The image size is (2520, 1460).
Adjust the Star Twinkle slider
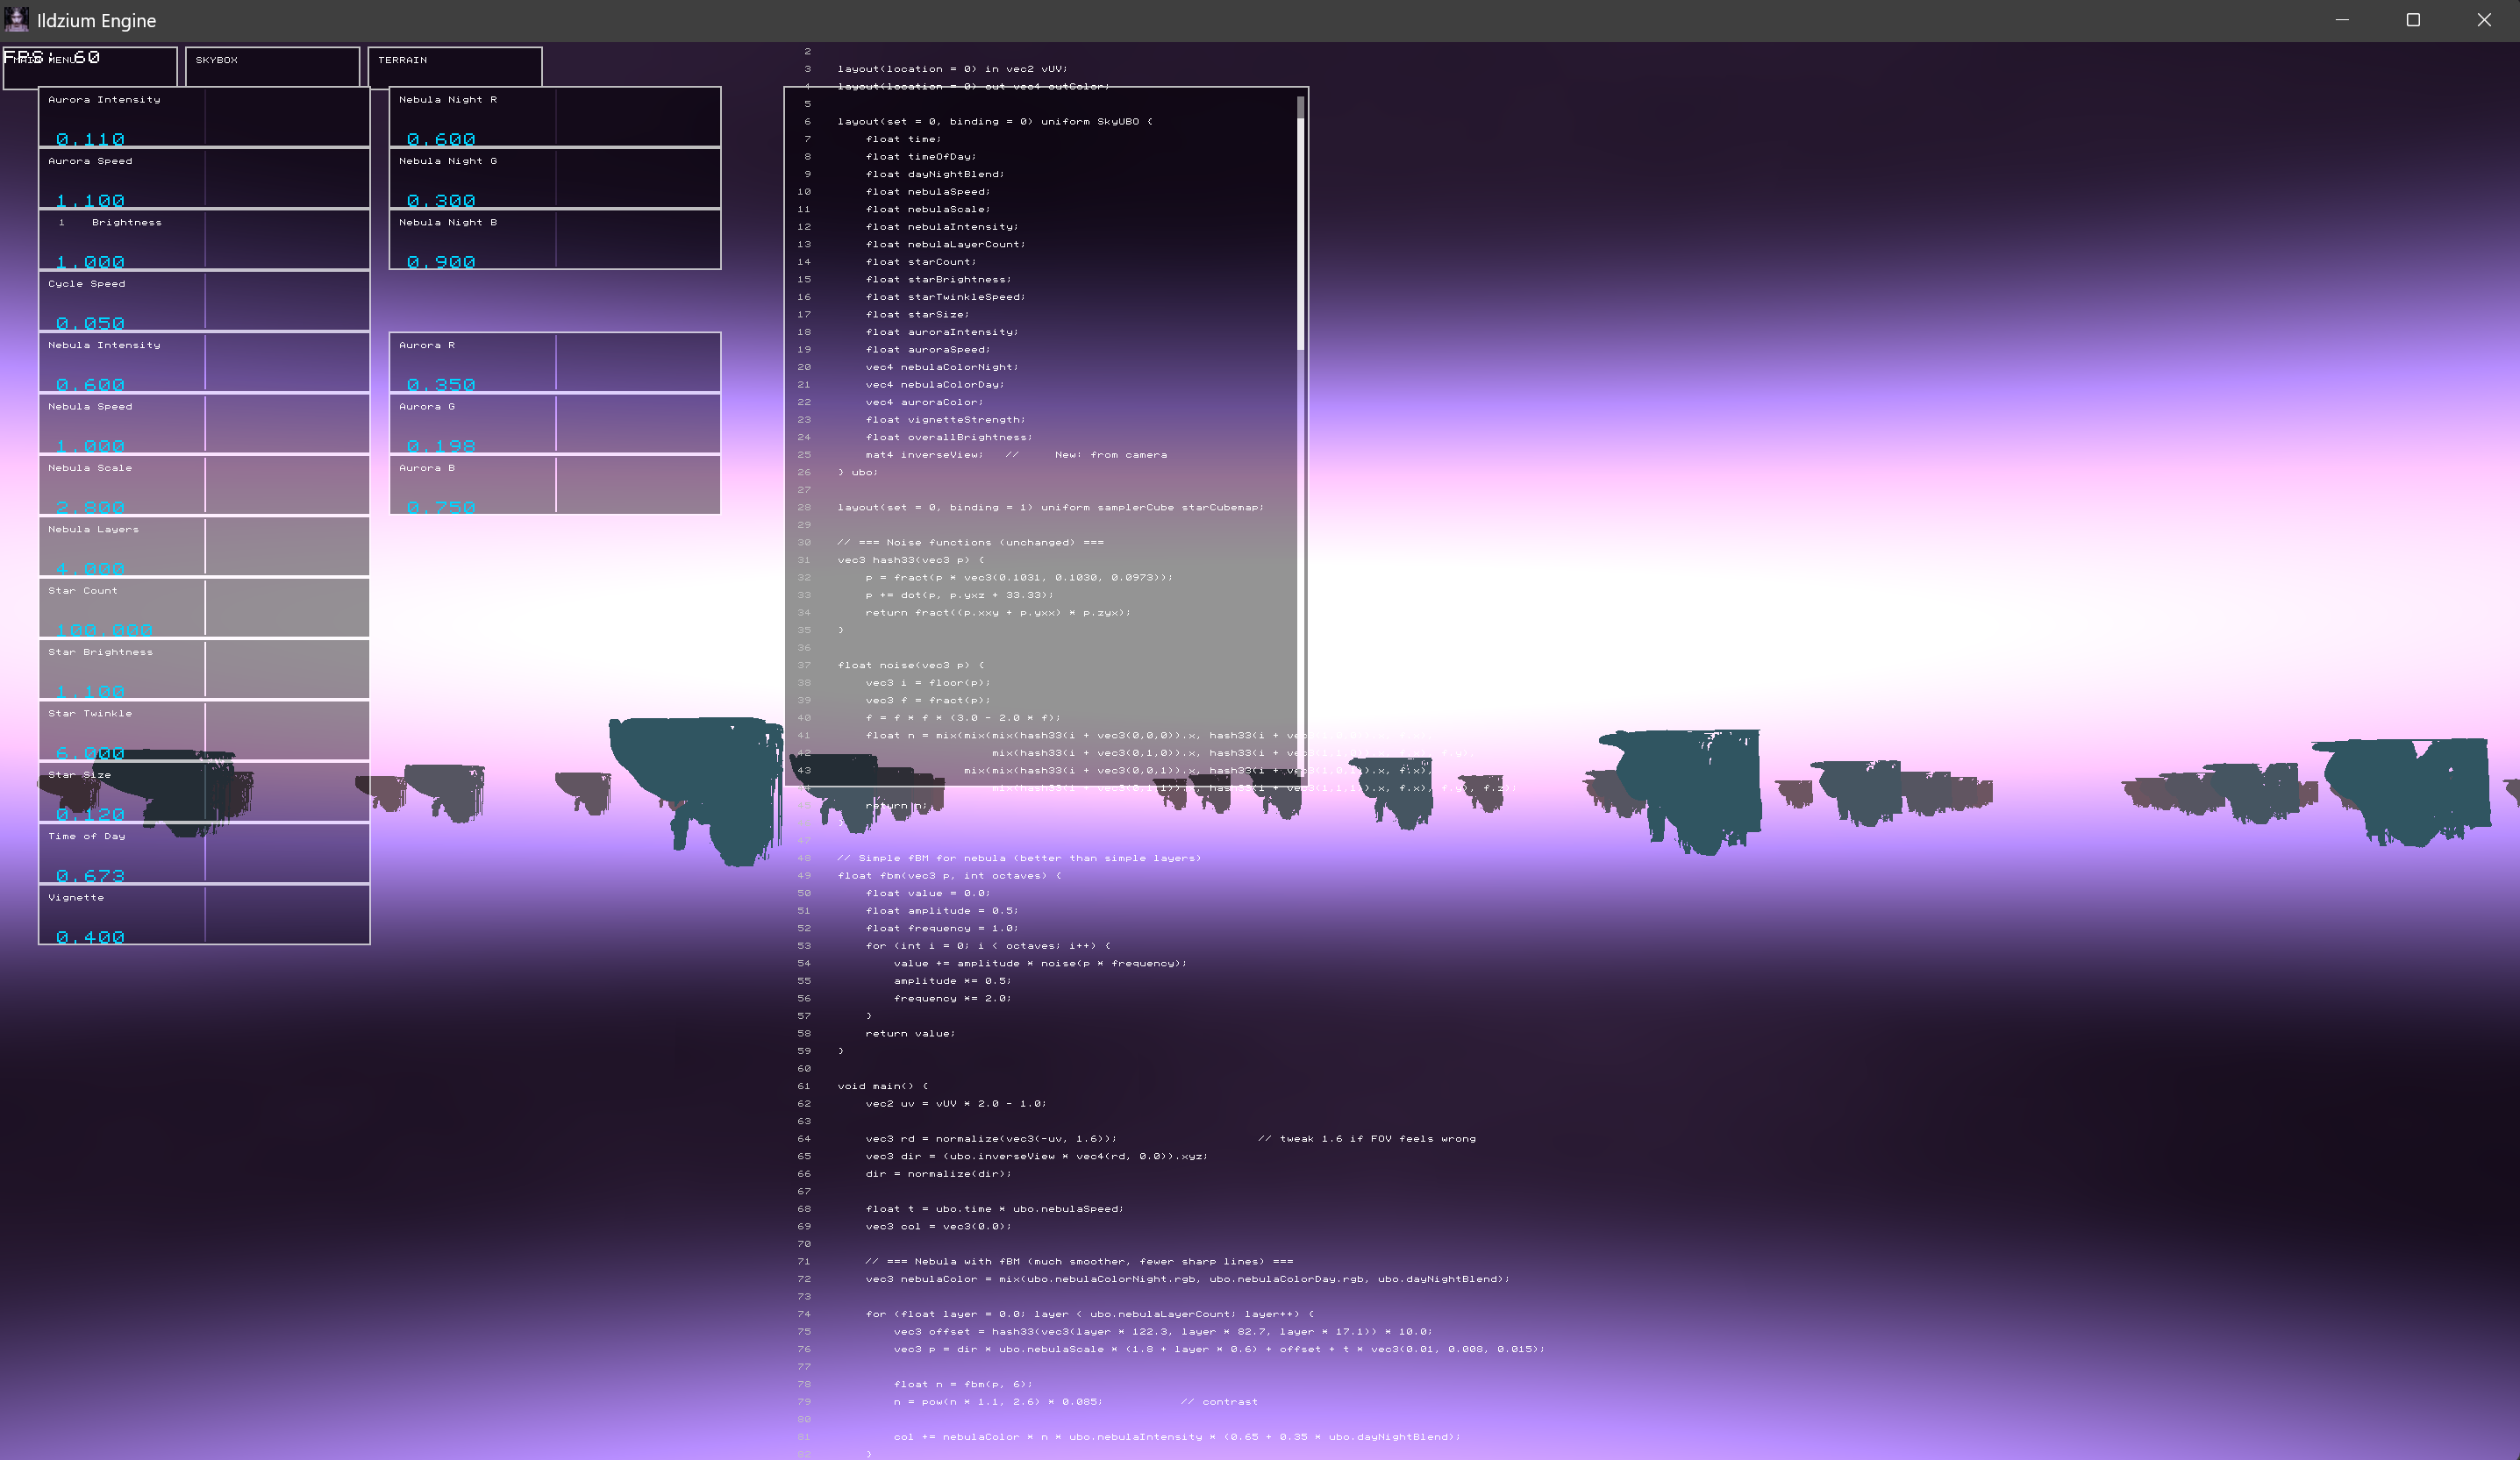204,730
